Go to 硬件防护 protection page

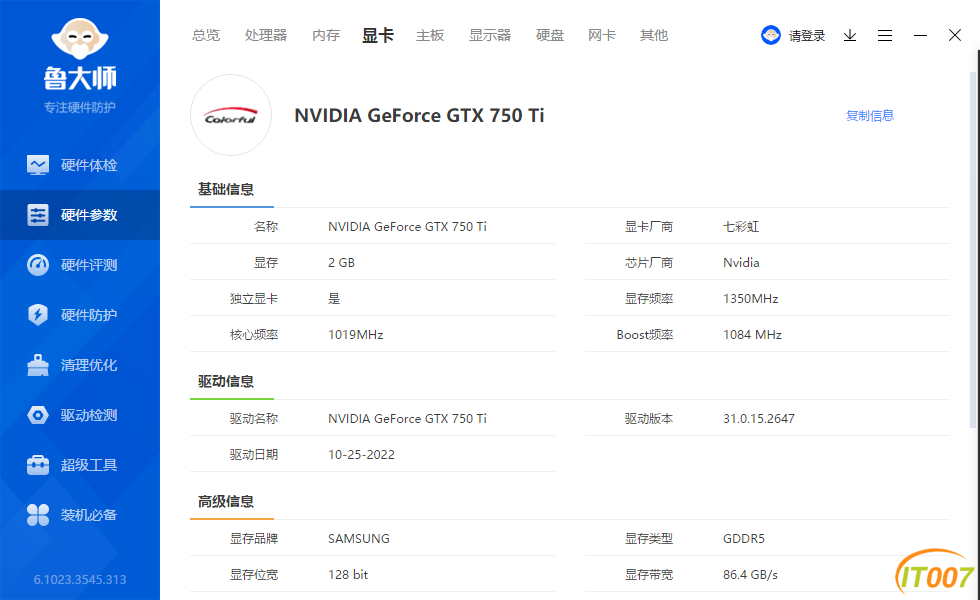click(x=80, y=315)
